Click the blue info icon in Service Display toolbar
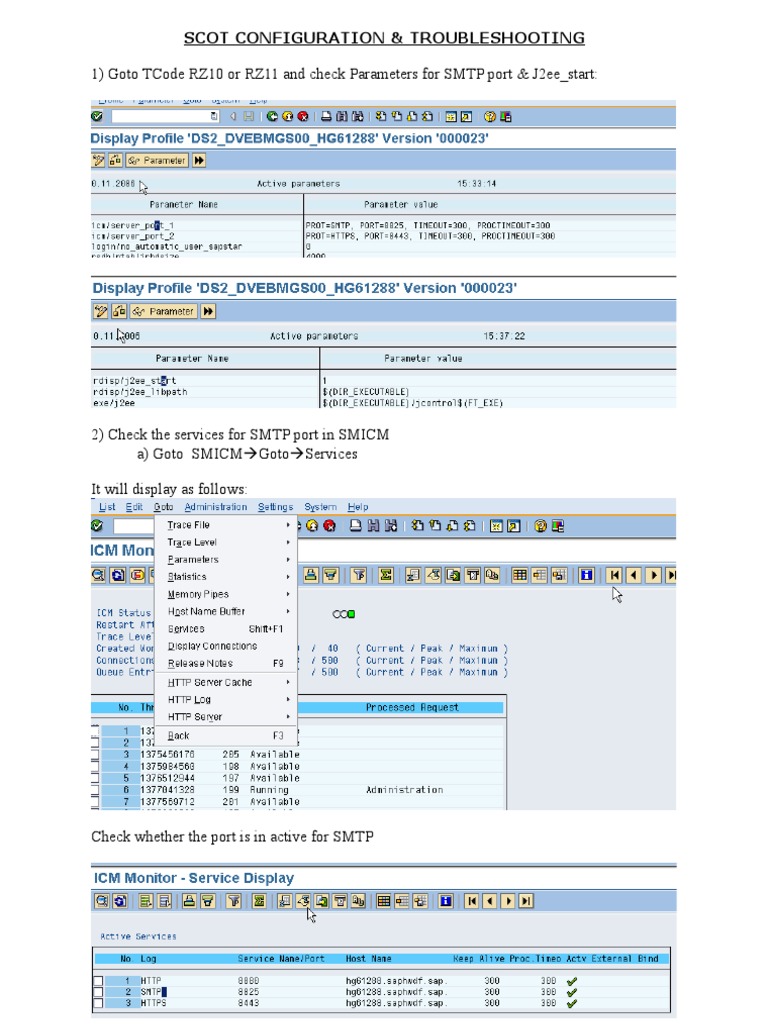Screen dimensions: 768x1024 446,901
